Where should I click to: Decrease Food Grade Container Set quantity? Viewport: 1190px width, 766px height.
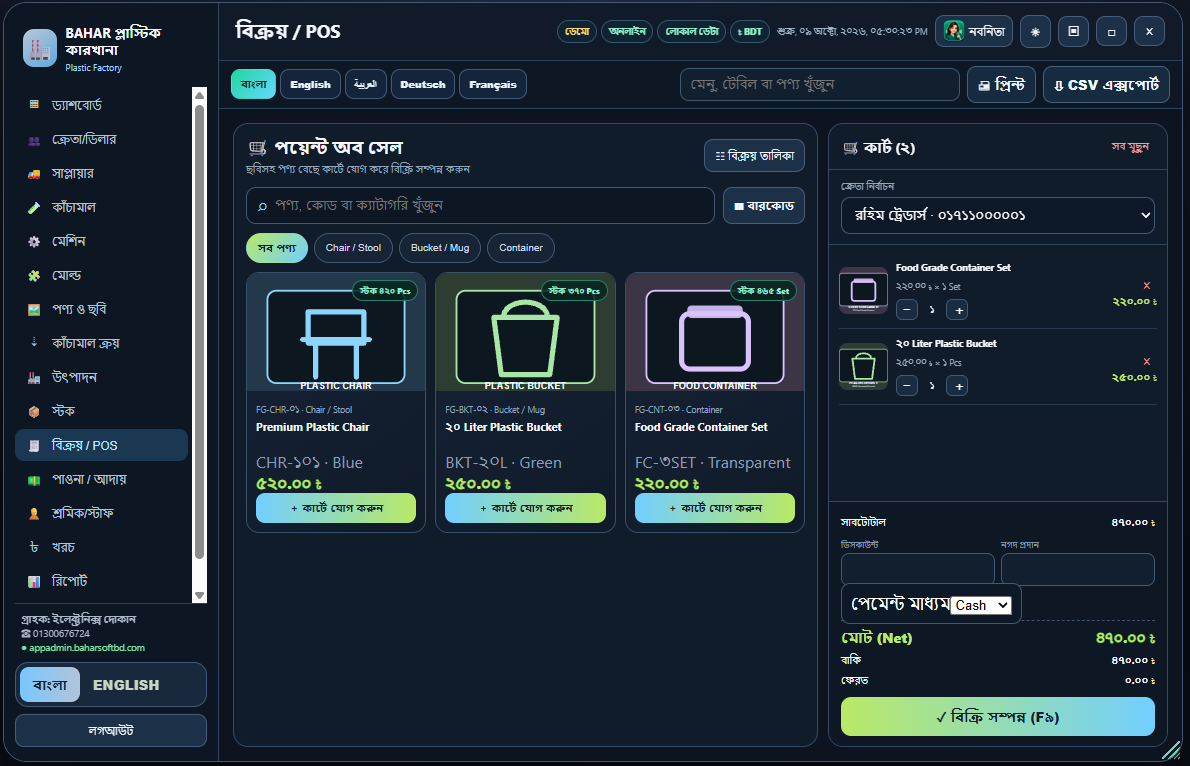click(906, 310)
